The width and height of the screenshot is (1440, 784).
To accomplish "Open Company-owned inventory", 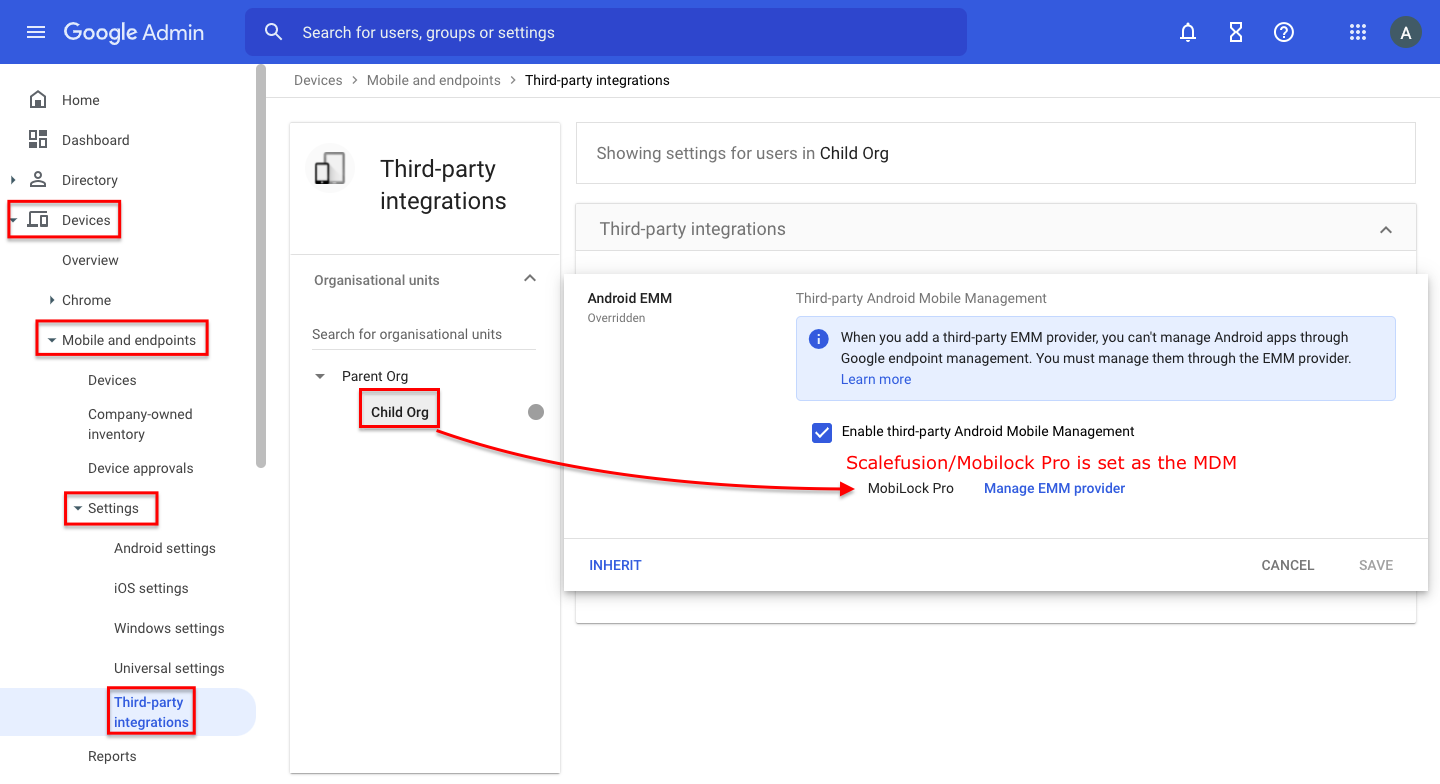I will click(140, 424).
